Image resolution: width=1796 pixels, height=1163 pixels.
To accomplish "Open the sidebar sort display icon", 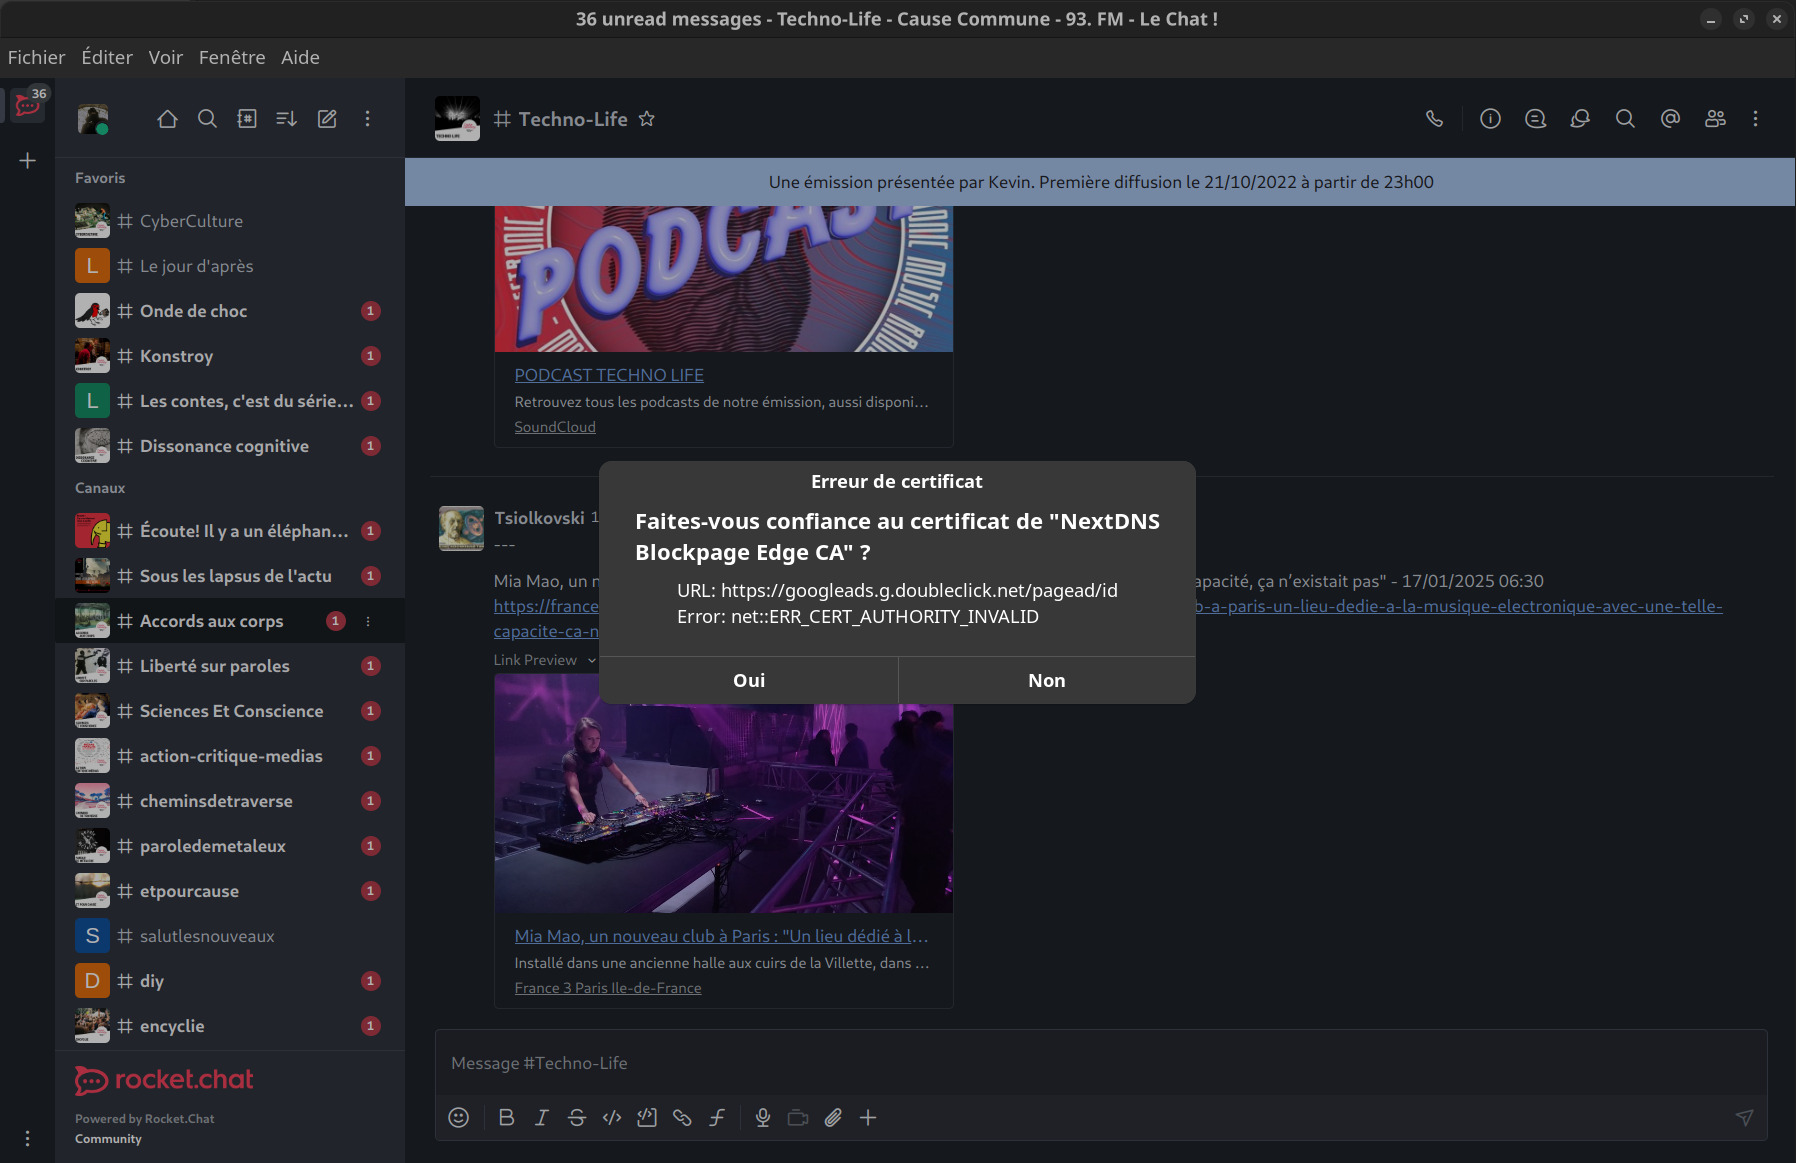I will point(287,119).
